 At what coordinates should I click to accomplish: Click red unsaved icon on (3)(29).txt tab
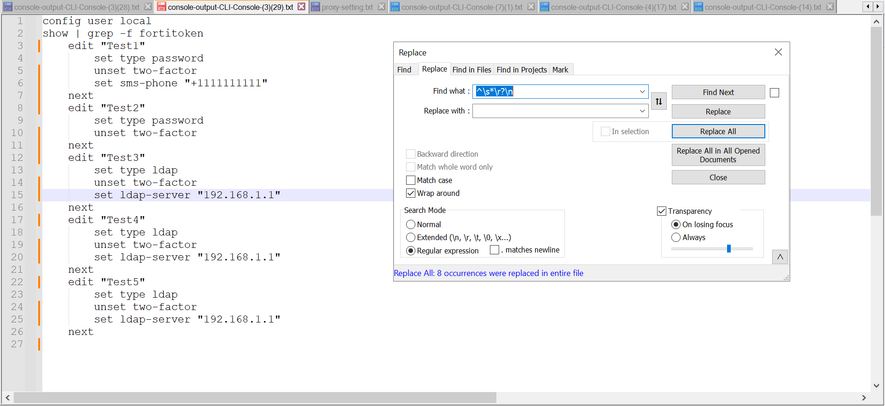pyautogui.click(x=161, y=7)
